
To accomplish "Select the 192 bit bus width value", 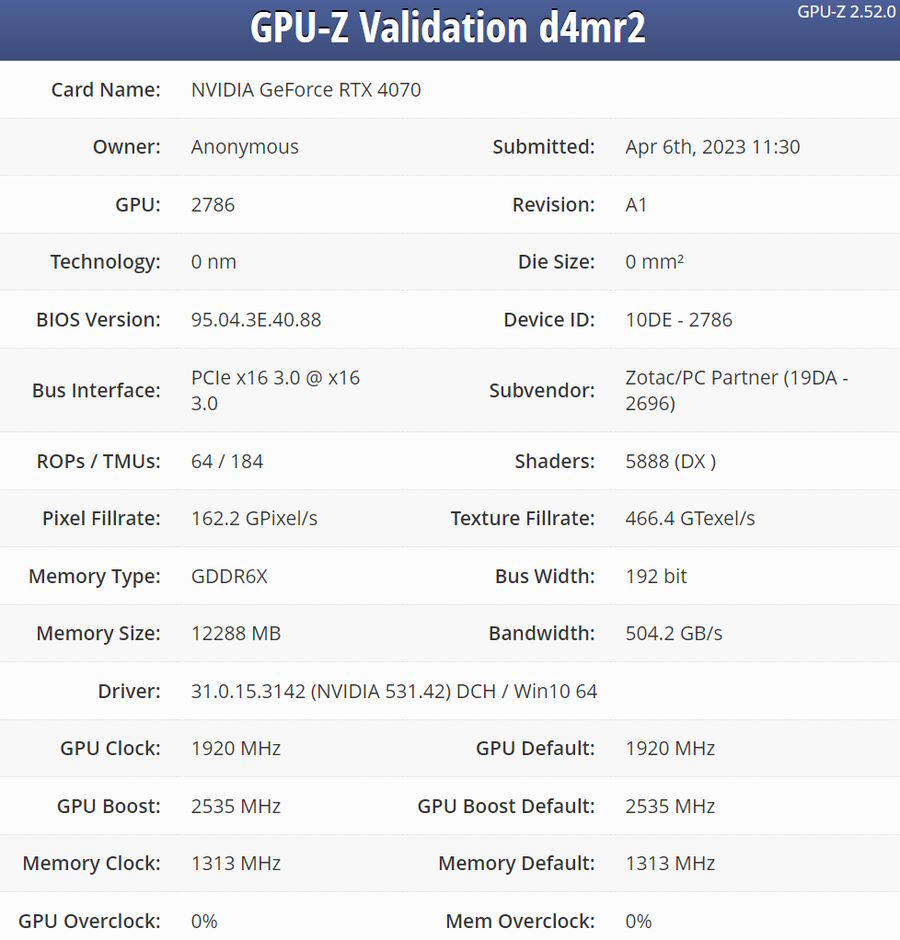I will (656, 577).
